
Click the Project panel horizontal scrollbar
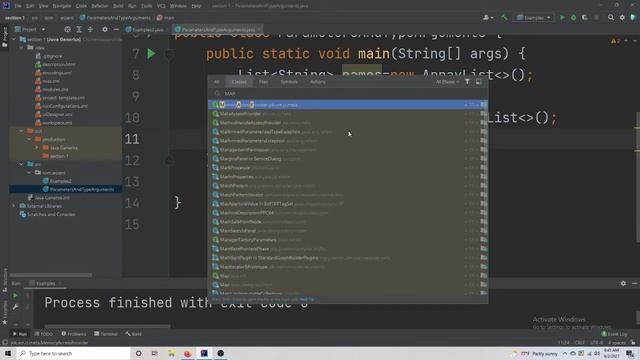(51, 275)
